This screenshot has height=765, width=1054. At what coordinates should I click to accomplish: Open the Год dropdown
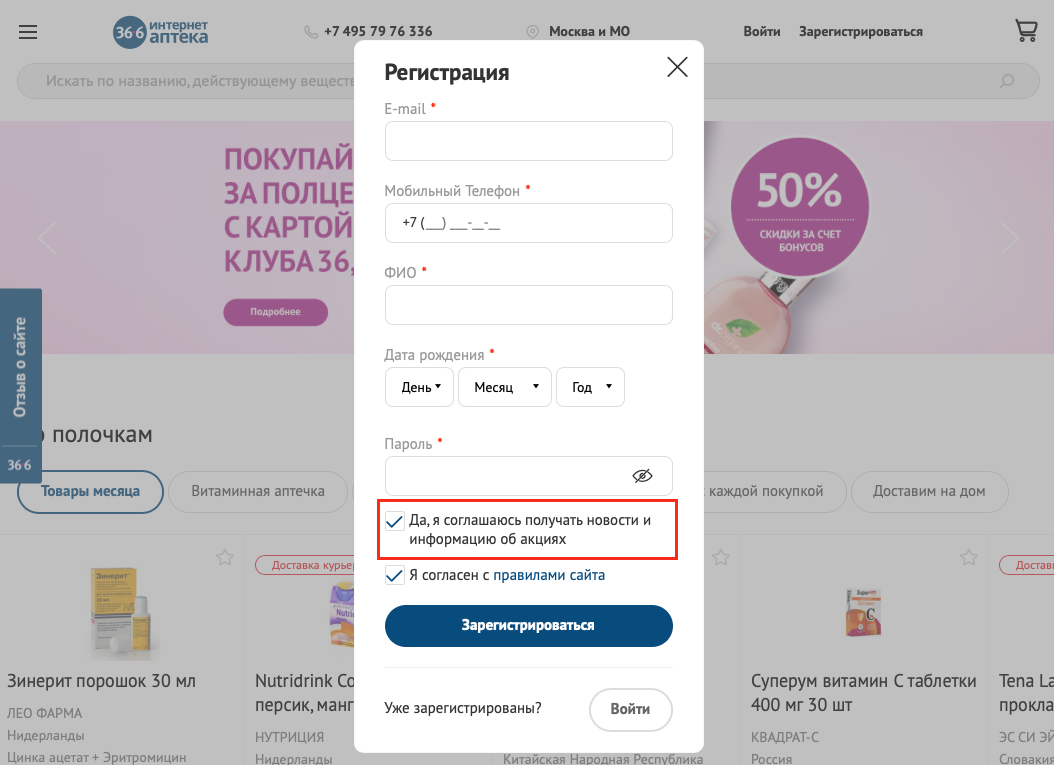coord(590,387)
